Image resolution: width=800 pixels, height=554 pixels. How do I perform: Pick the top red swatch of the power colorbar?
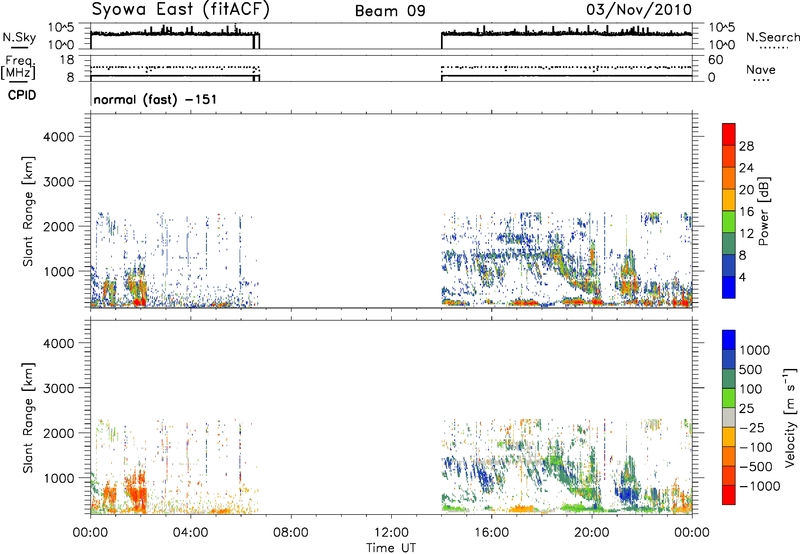(729, 134)
